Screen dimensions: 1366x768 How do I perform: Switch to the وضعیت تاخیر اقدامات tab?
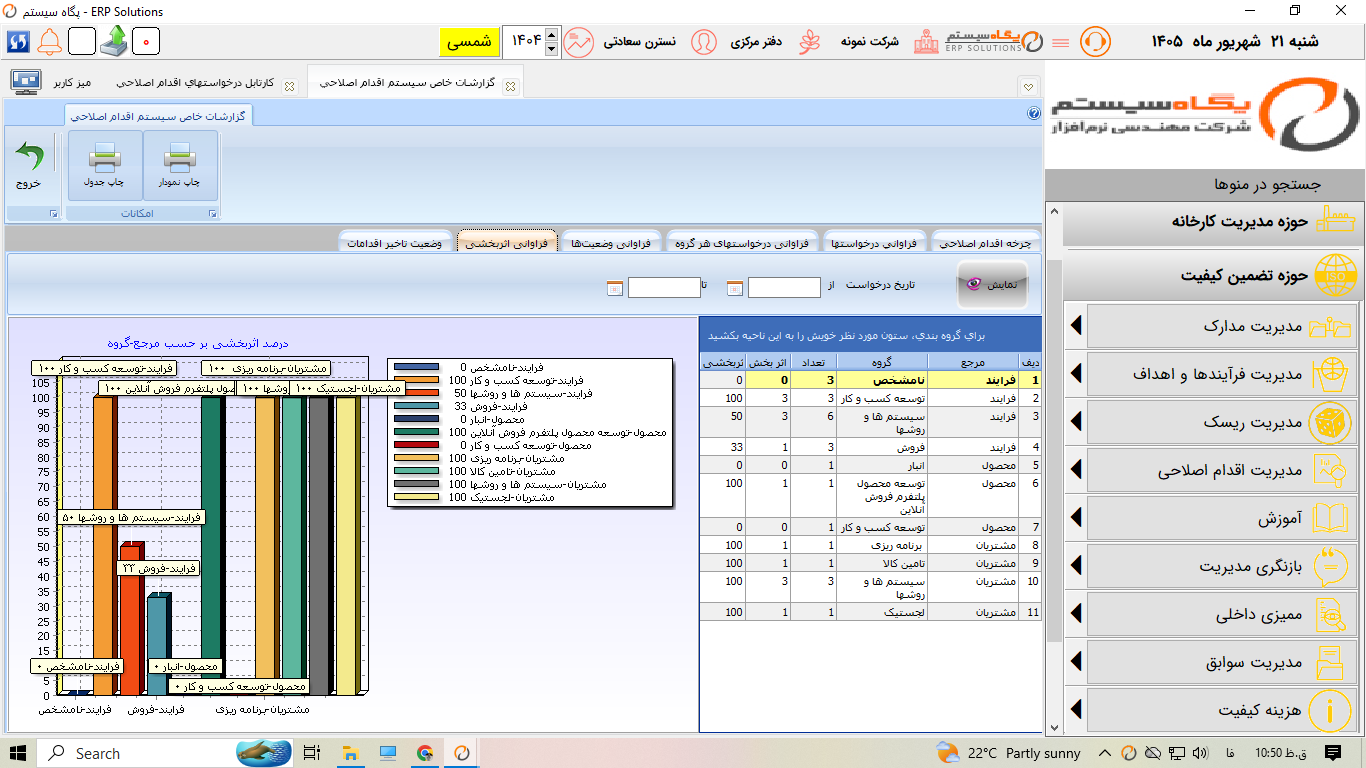coord(396,242)
